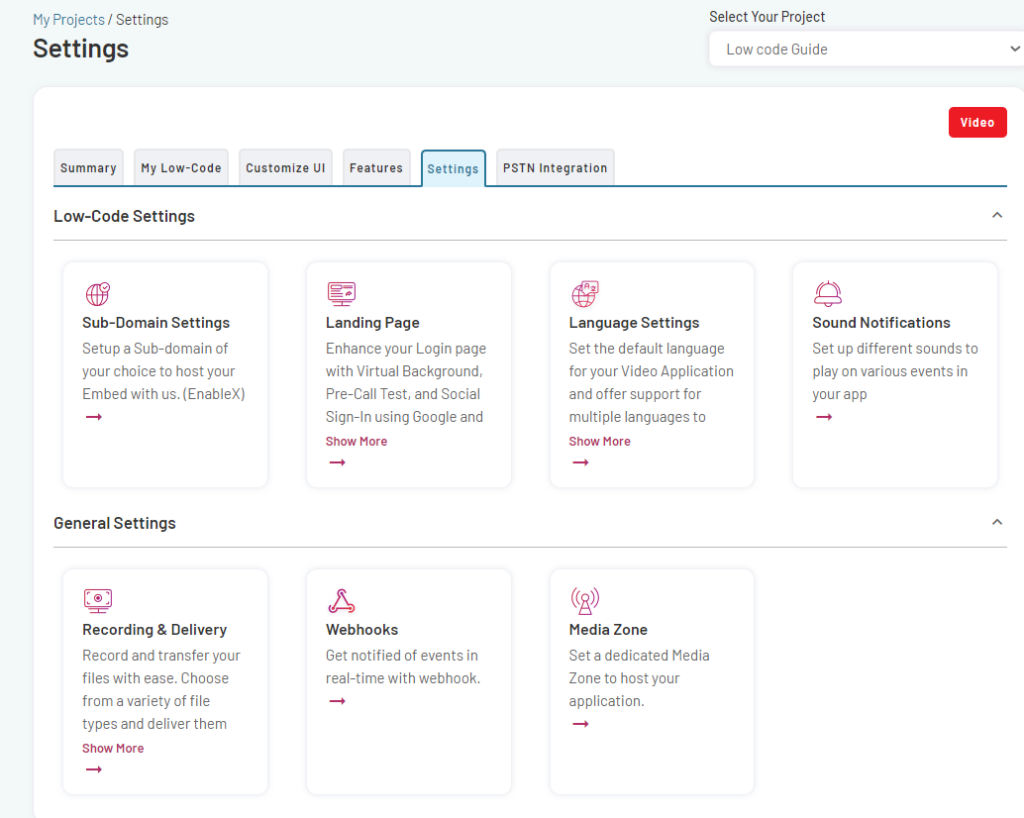Screen dimensions: 1024x818
Task: Go to My Projects breadcrumb link
Action: [x=69, y=20]
